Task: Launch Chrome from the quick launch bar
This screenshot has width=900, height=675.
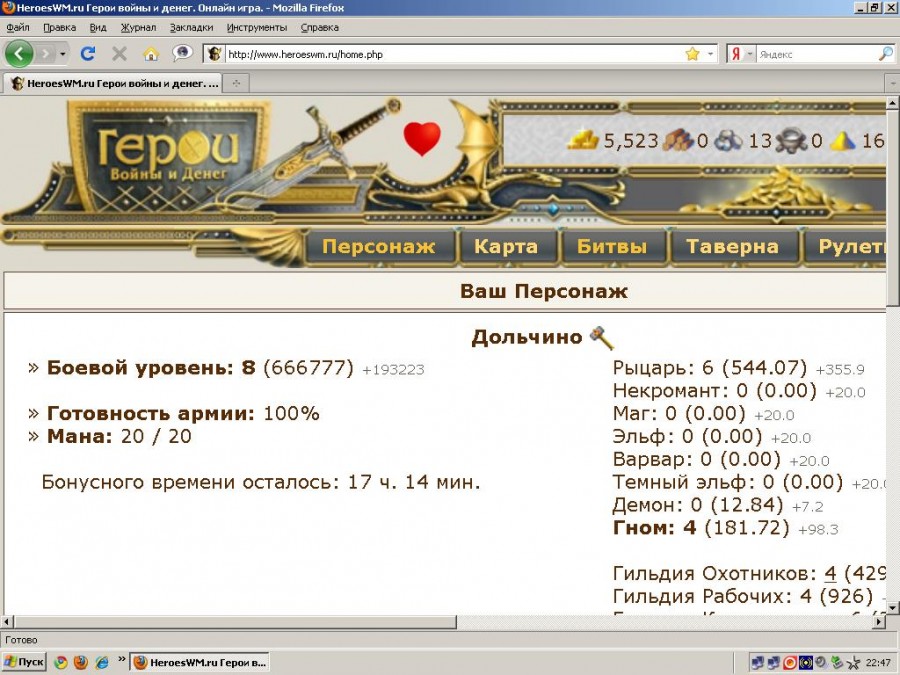Action: 61,662
